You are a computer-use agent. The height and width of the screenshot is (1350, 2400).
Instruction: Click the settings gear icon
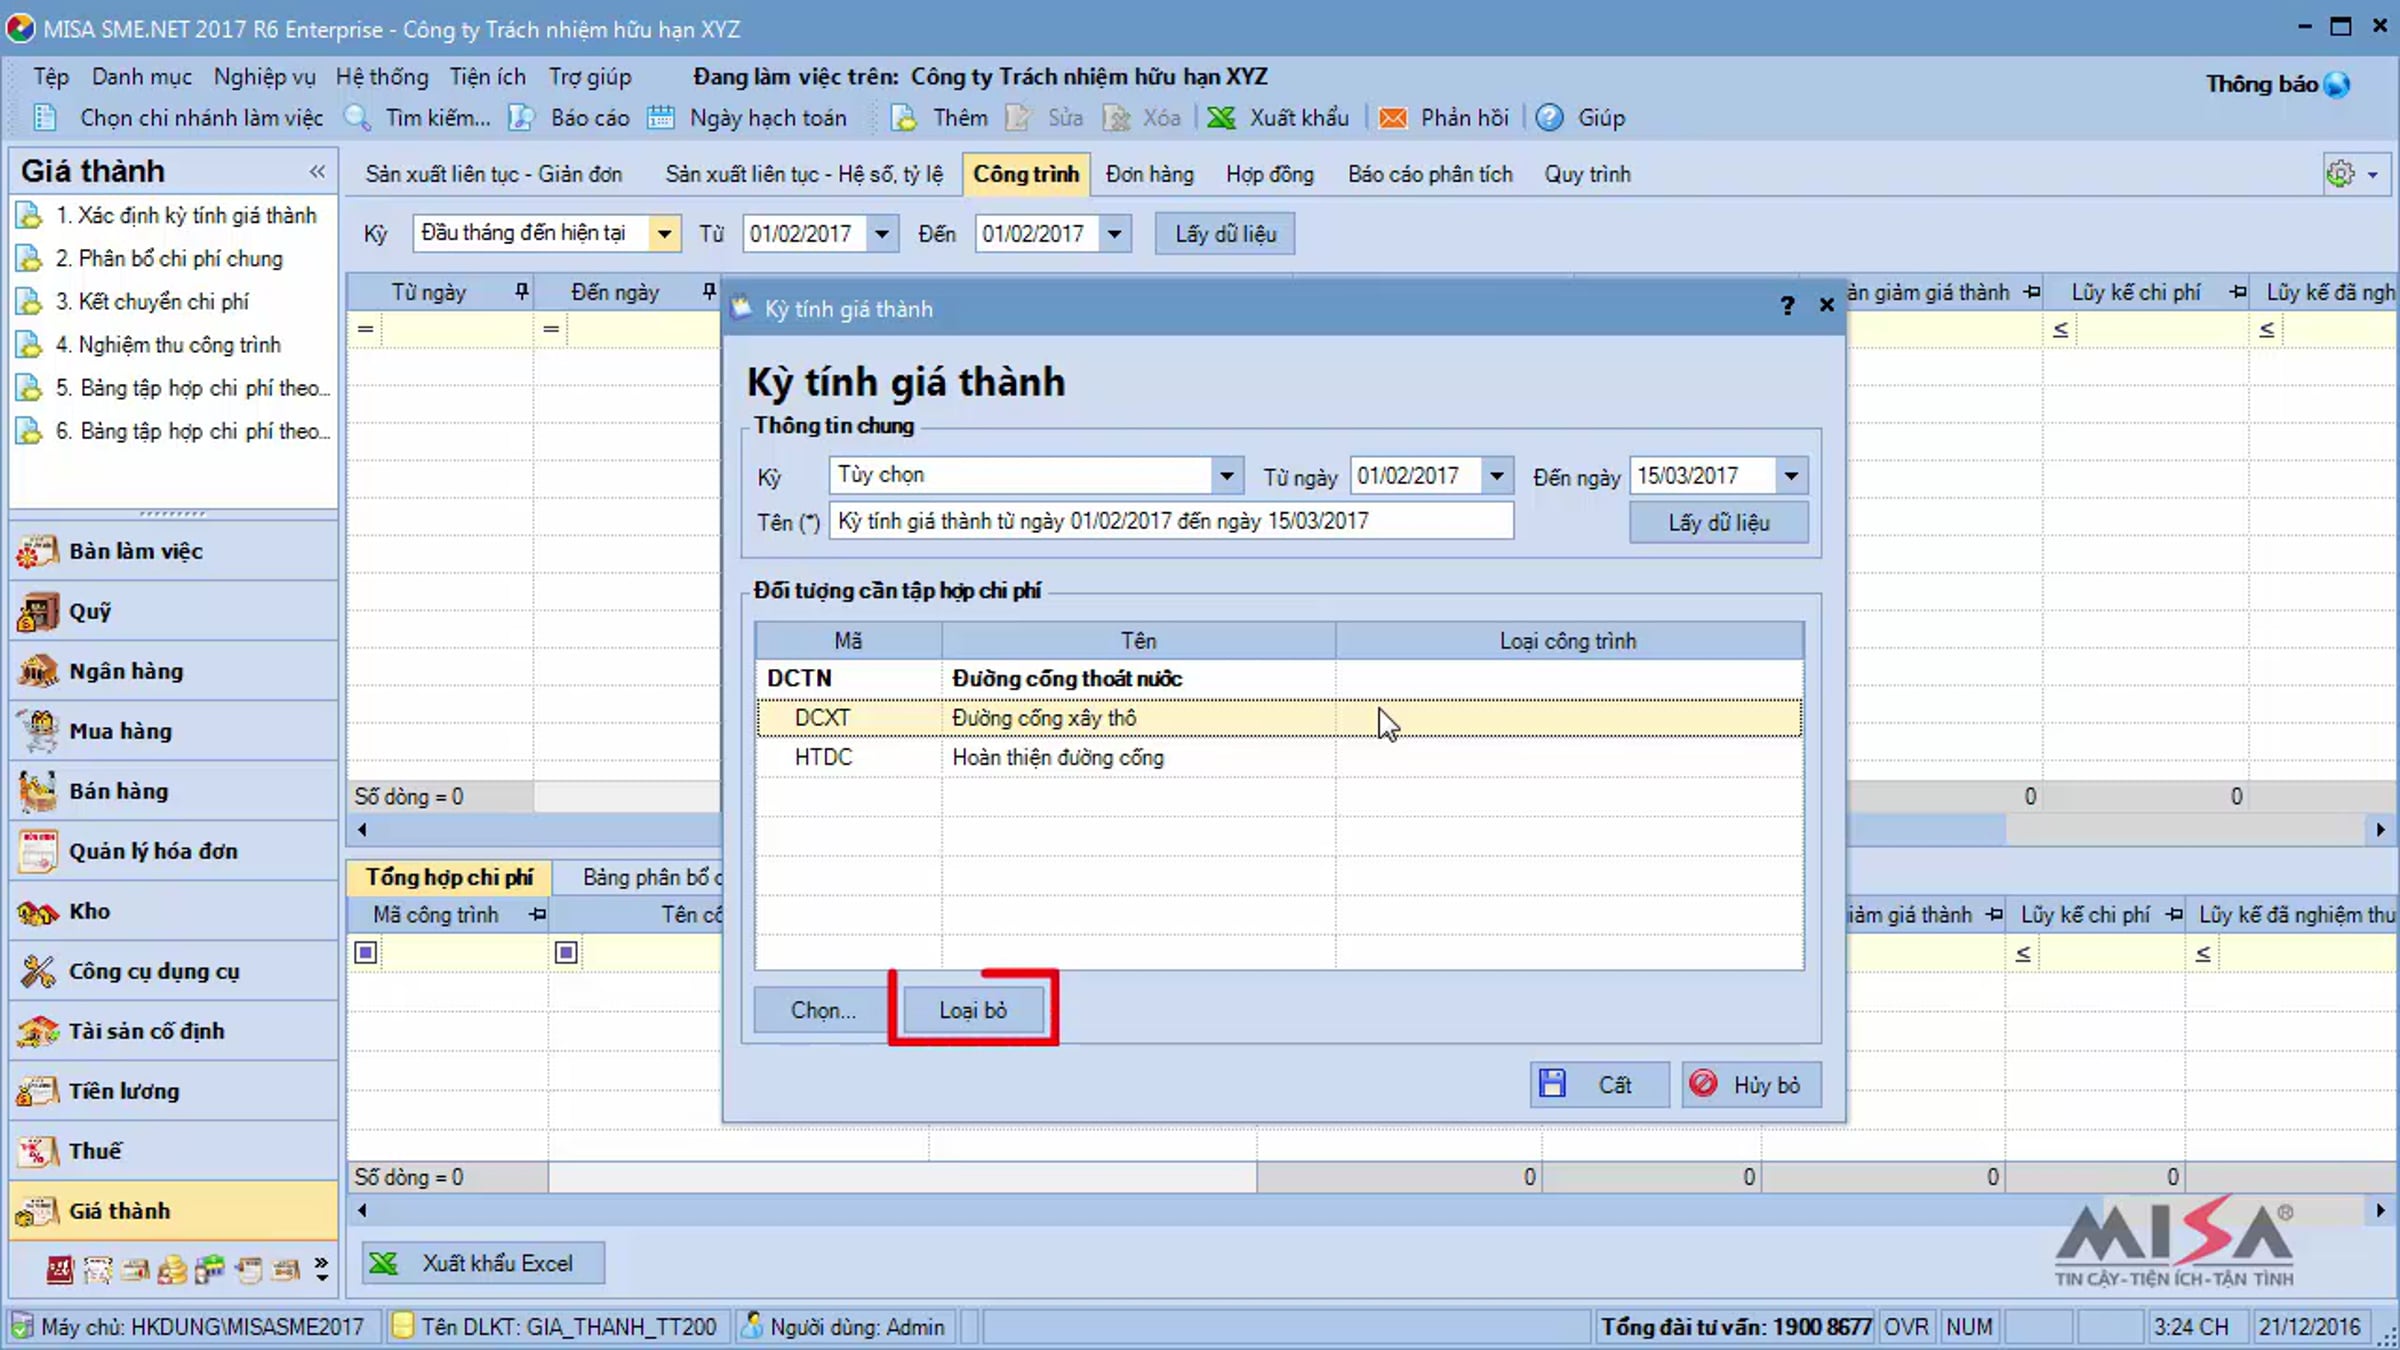tap(2340, 174)
